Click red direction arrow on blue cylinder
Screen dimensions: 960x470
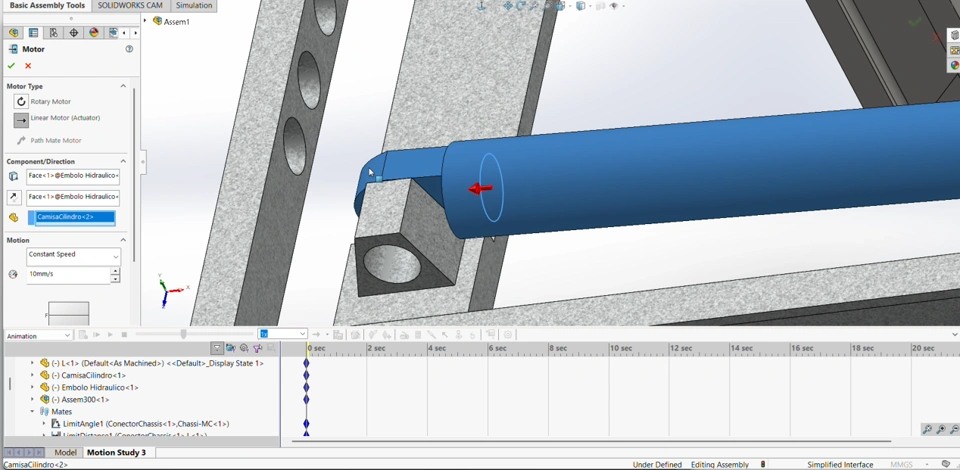pos(480,188)
